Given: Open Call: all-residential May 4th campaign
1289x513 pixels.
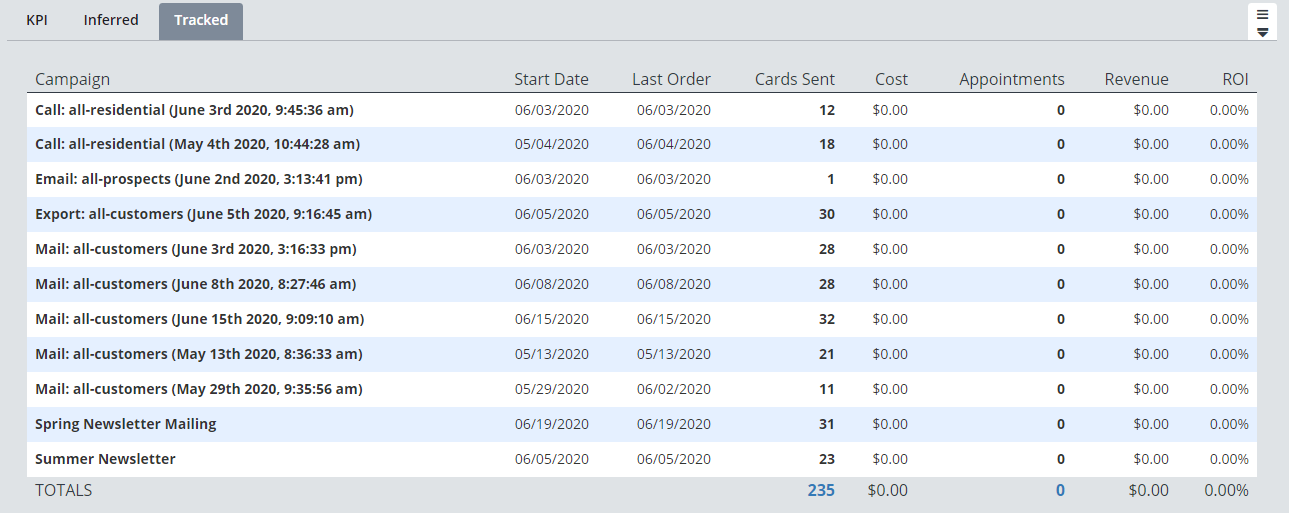Looking at the screenshot, I should [x=197, y=144].
